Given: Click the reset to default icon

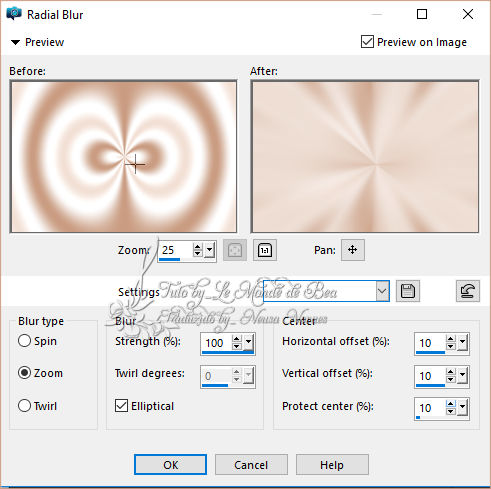Looking at the screenshot, I should 468,291.
